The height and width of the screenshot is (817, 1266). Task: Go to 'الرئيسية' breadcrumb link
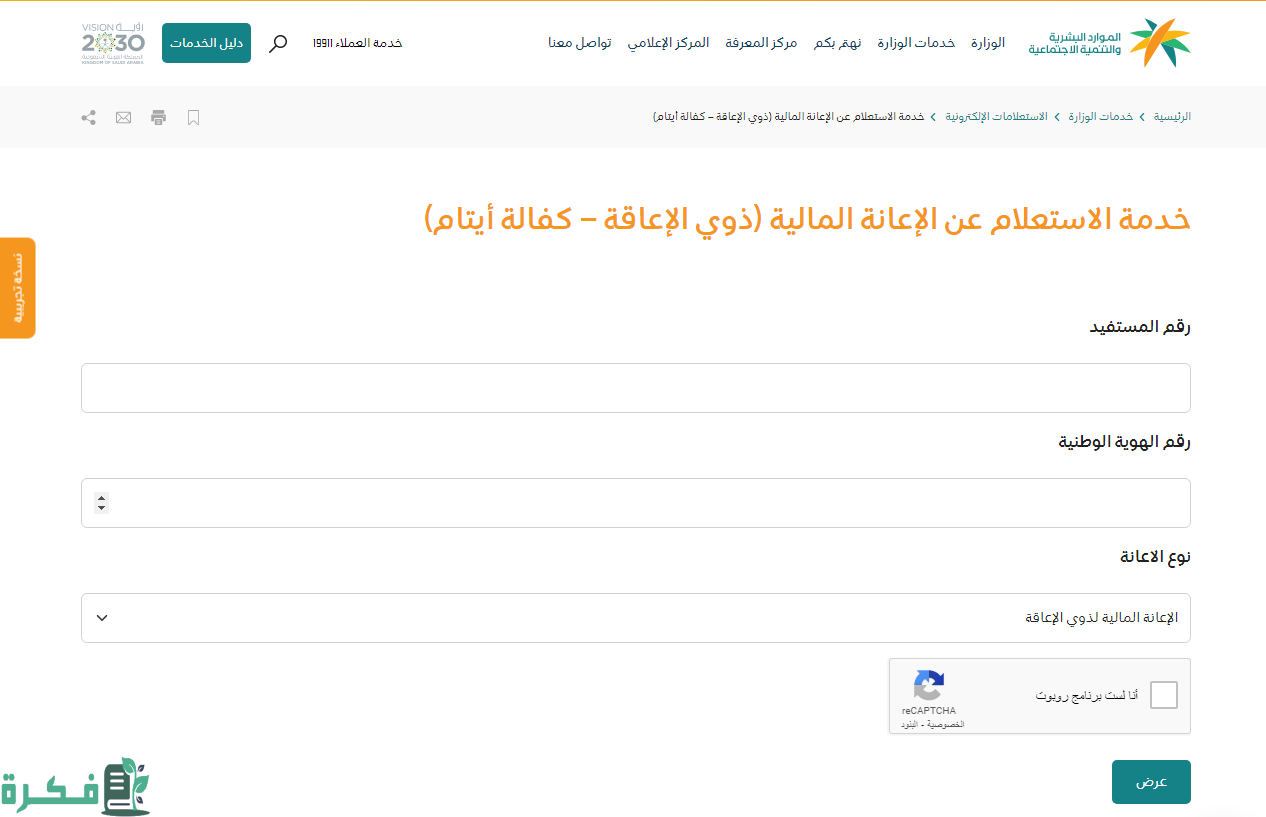(1172, 117)
